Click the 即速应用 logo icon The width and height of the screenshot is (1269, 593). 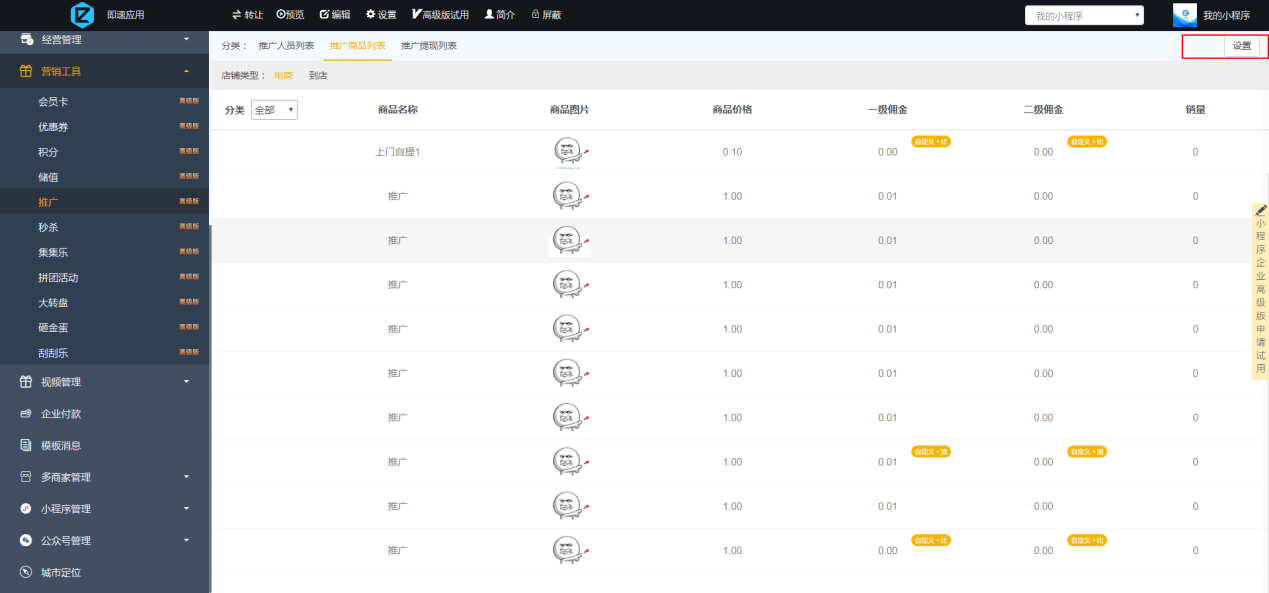pyautogui.click(x=82, y=15)
